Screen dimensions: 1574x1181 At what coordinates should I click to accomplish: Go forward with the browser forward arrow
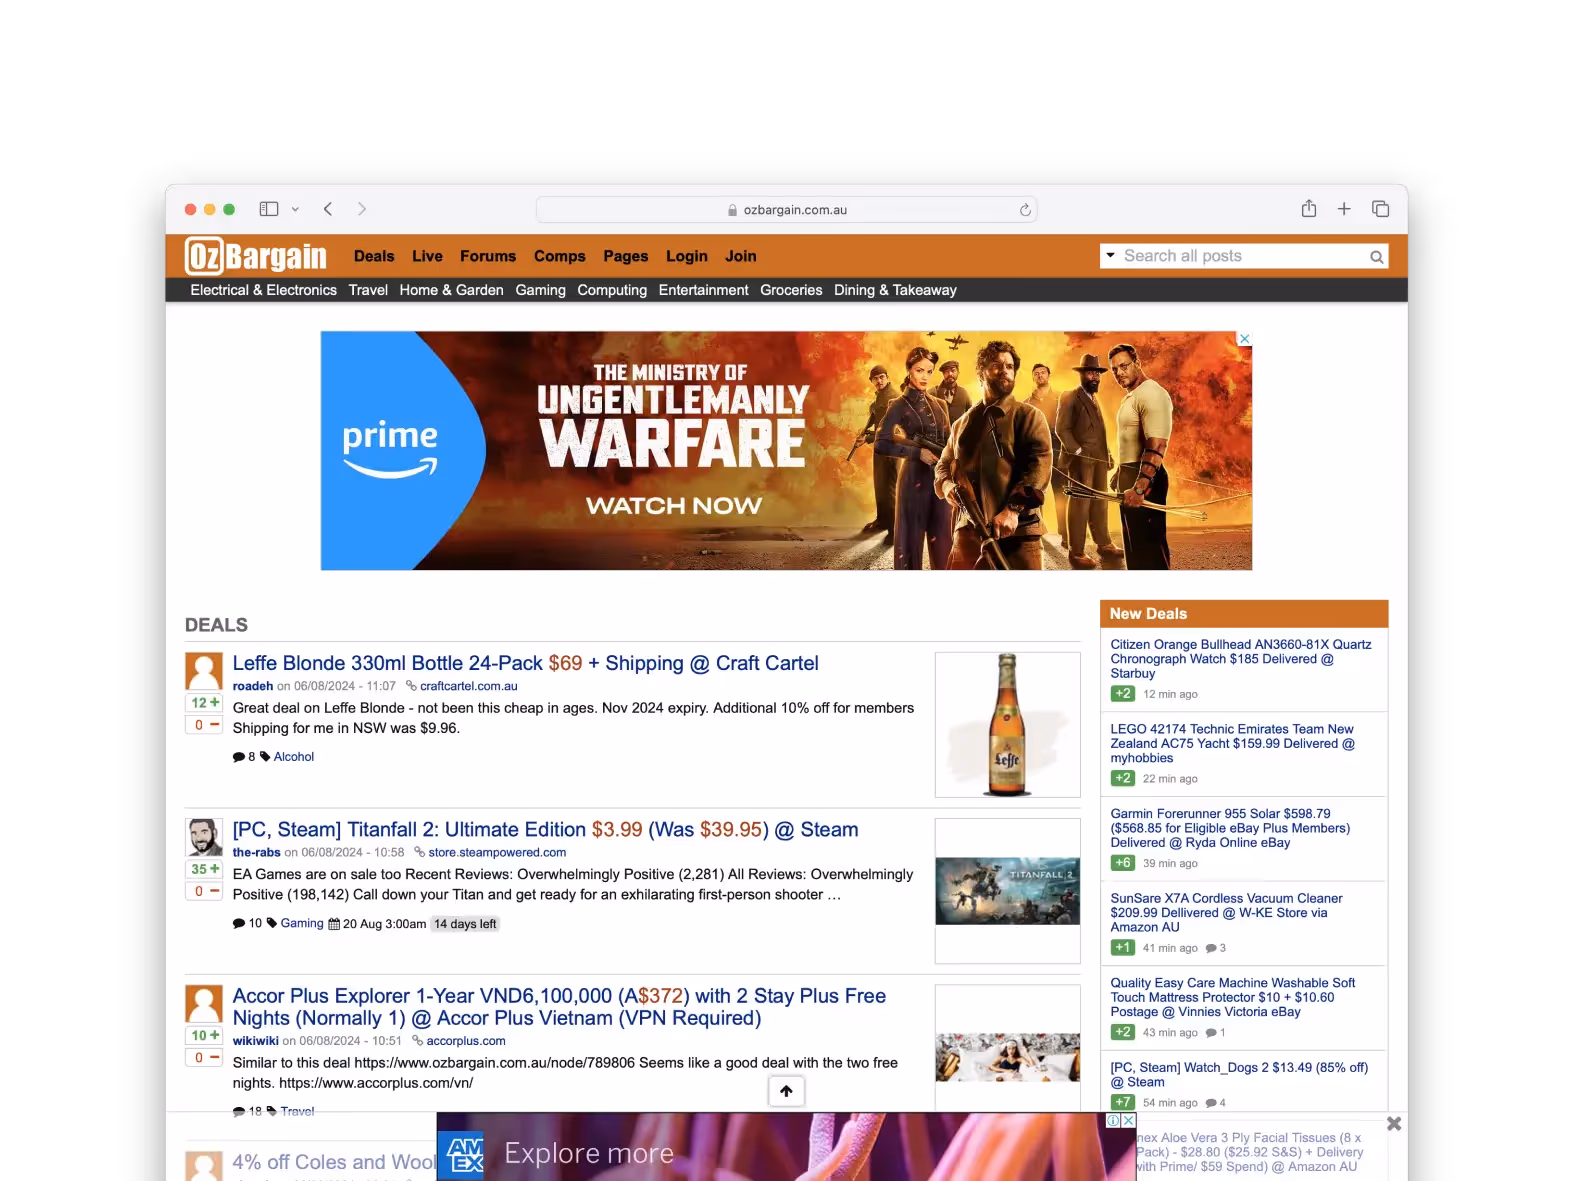362,209
